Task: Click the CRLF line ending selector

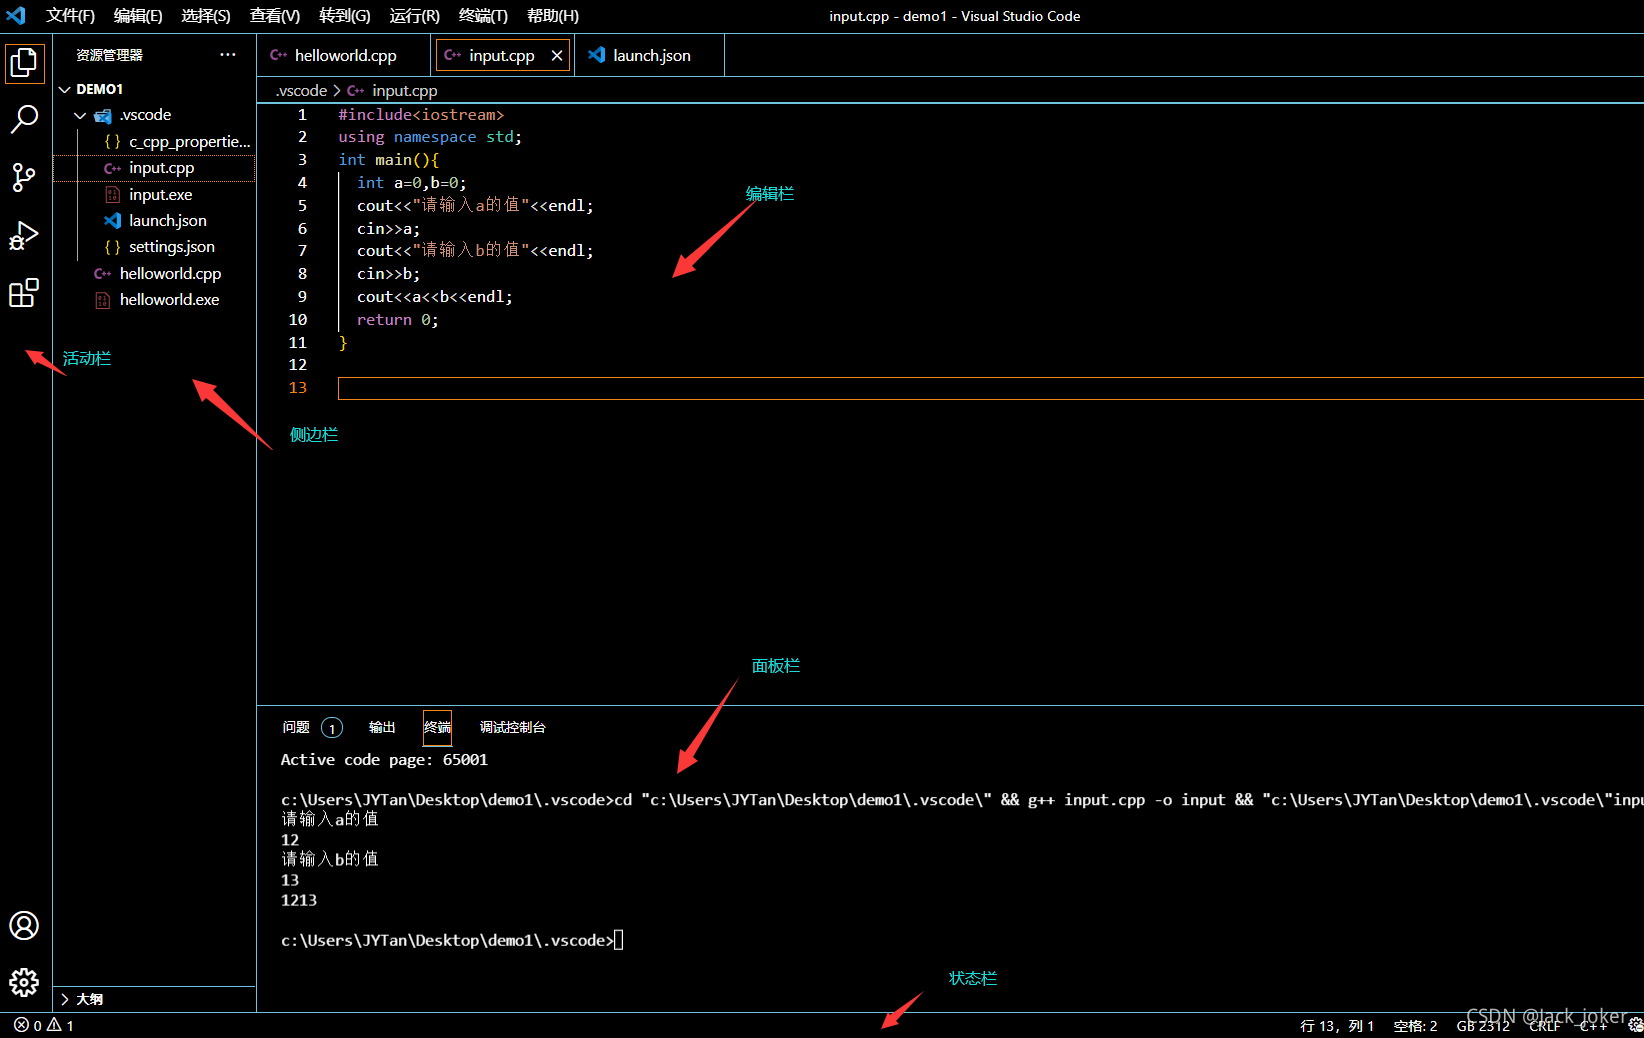Action: tap(1545, 1025)
